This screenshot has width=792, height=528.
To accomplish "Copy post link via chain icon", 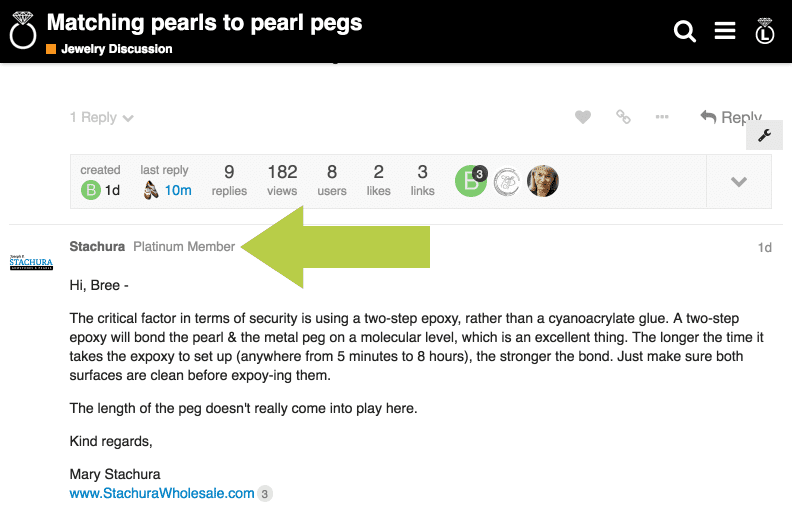I will click(x=623, y=117).
